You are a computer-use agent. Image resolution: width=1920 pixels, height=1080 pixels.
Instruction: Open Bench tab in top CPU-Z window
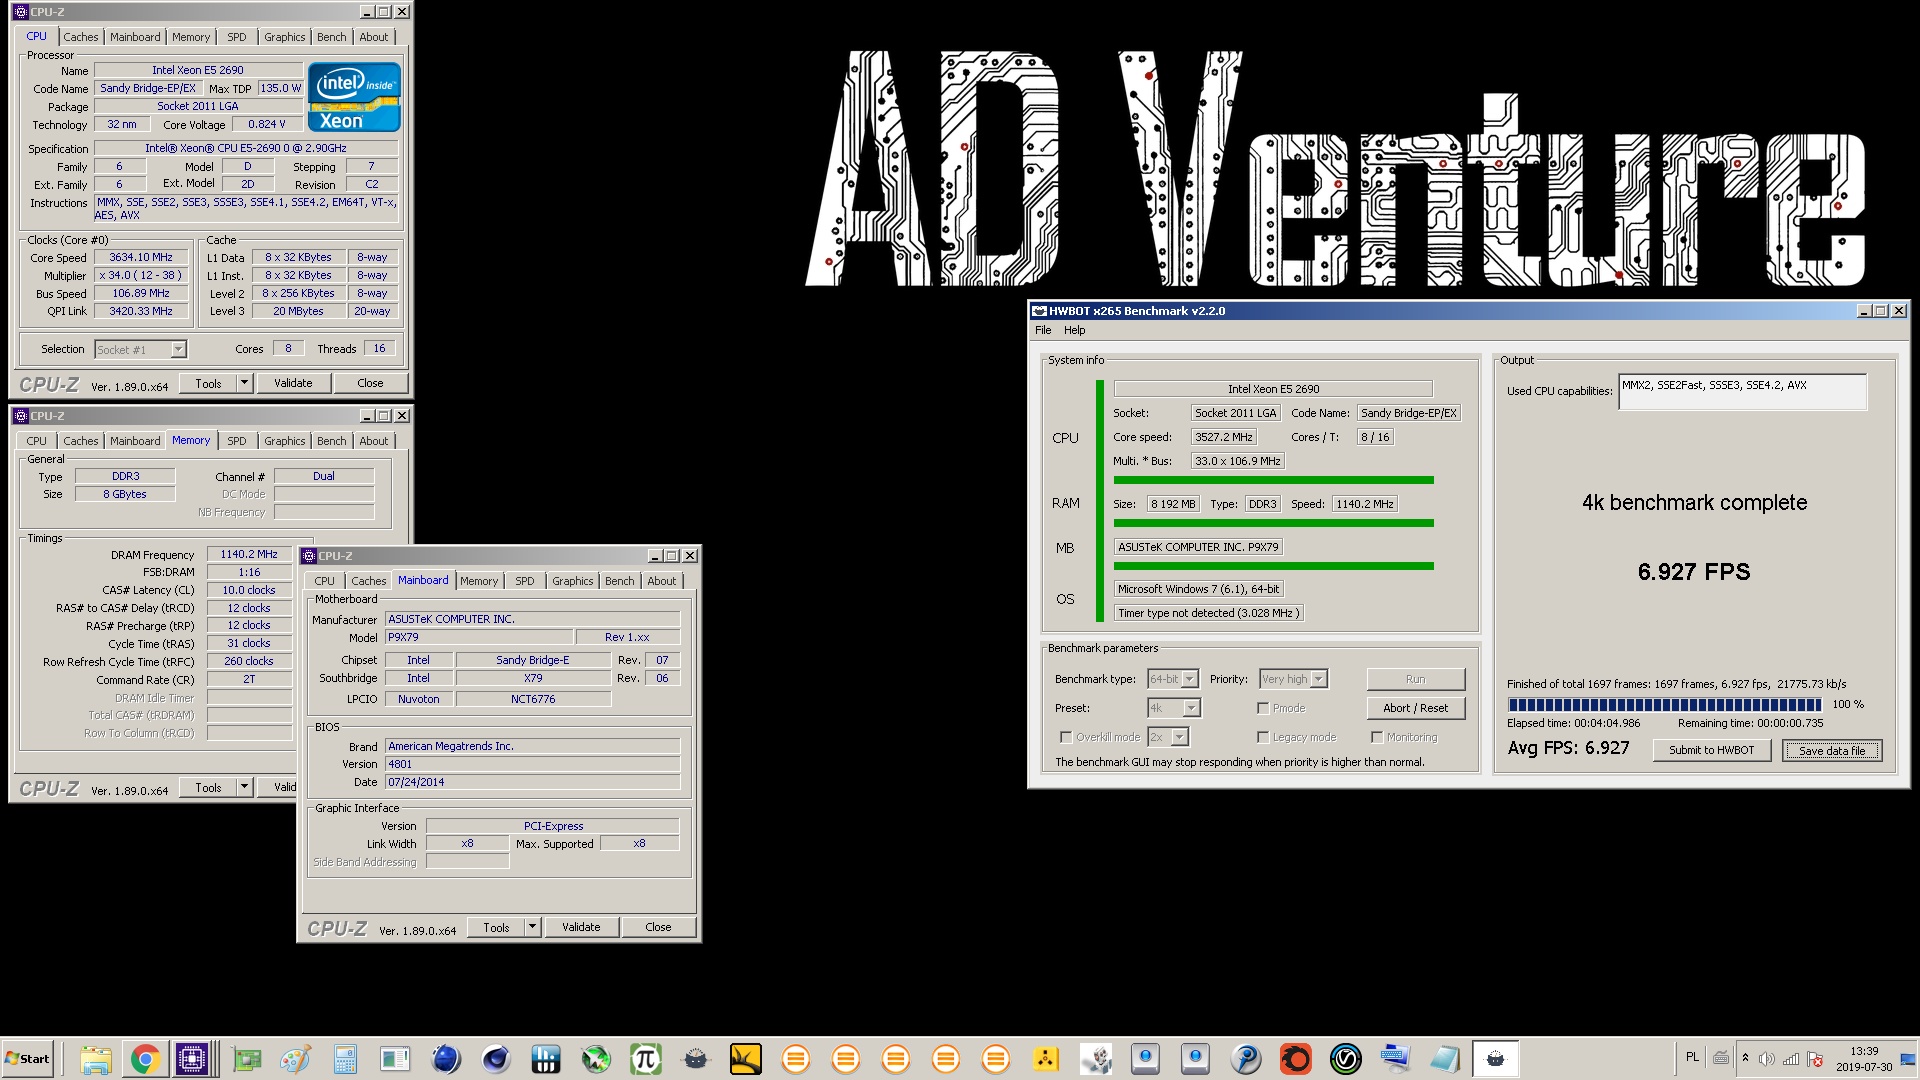[x=332, y=37]
